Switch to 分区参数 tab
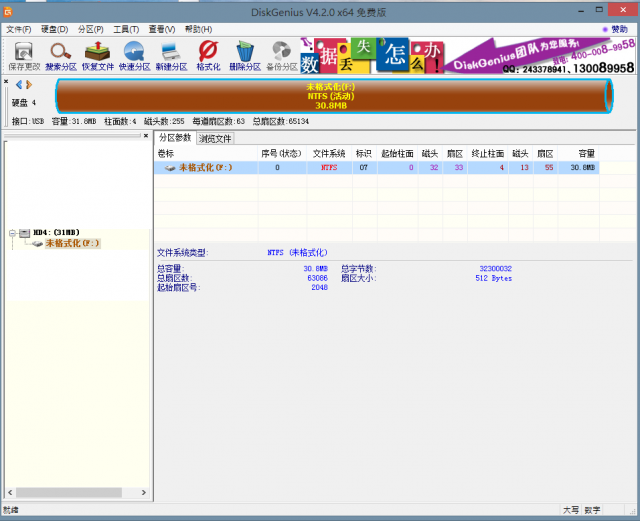Viewport: 640px width, 521px height. [175, 138]
